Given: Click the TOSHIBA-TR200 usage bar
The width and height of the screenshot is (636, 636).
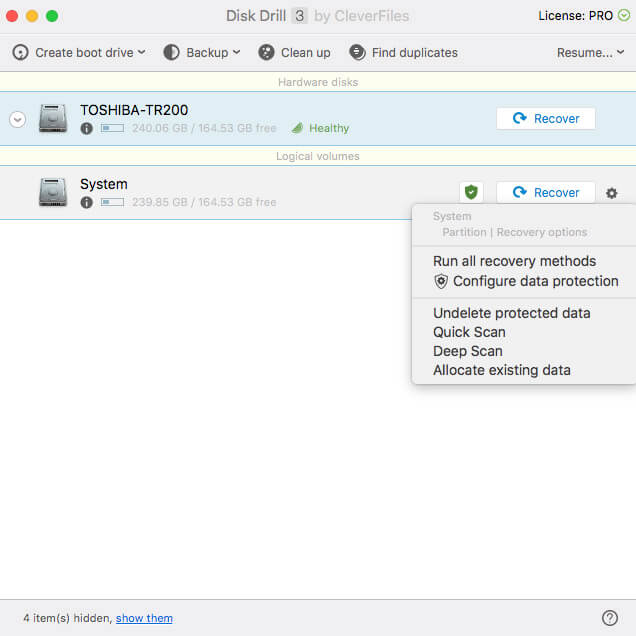Looking at the screenshot, I should click(x=112, y=128).
